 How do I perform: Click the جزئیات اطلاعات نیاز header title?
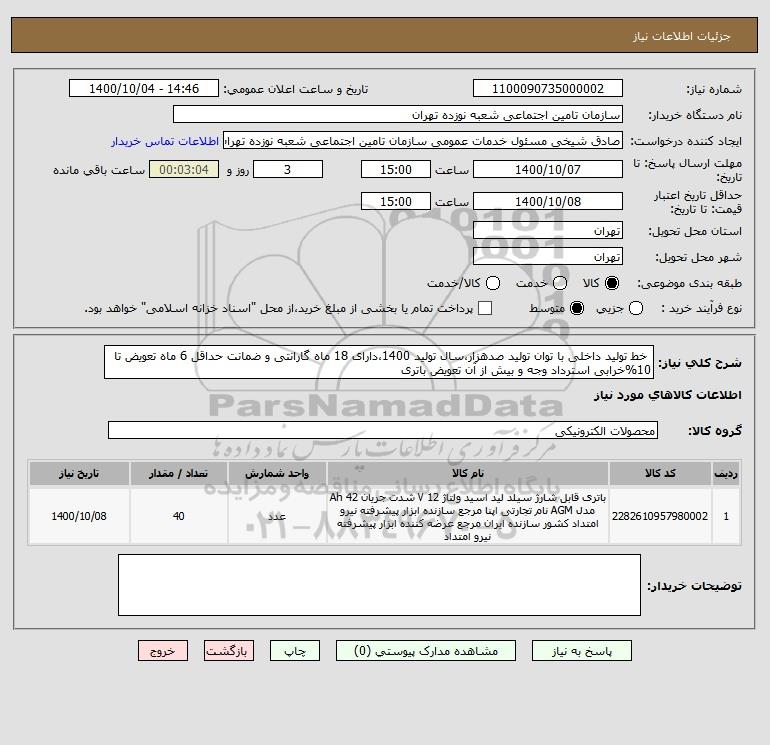point(681,36)
